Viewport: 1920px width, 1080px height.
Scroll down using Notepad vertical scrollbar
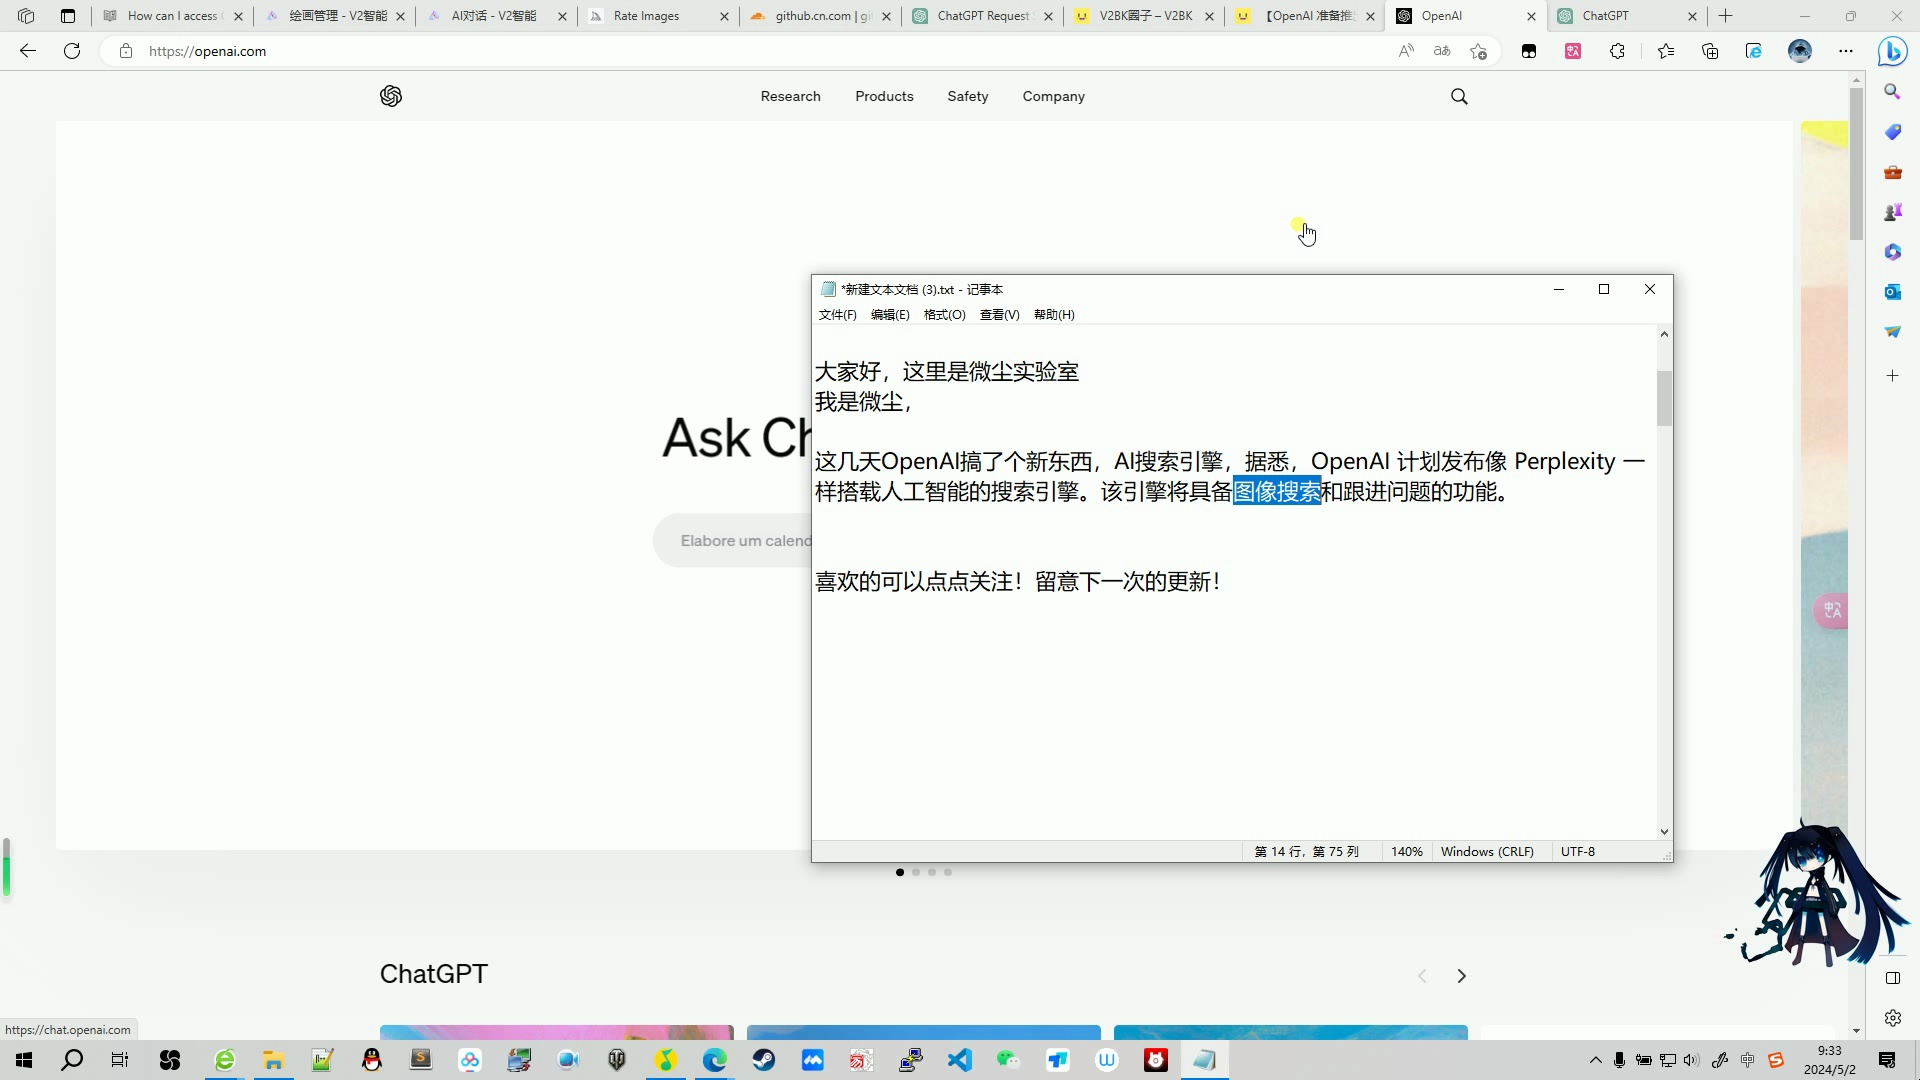(1664, 831)
